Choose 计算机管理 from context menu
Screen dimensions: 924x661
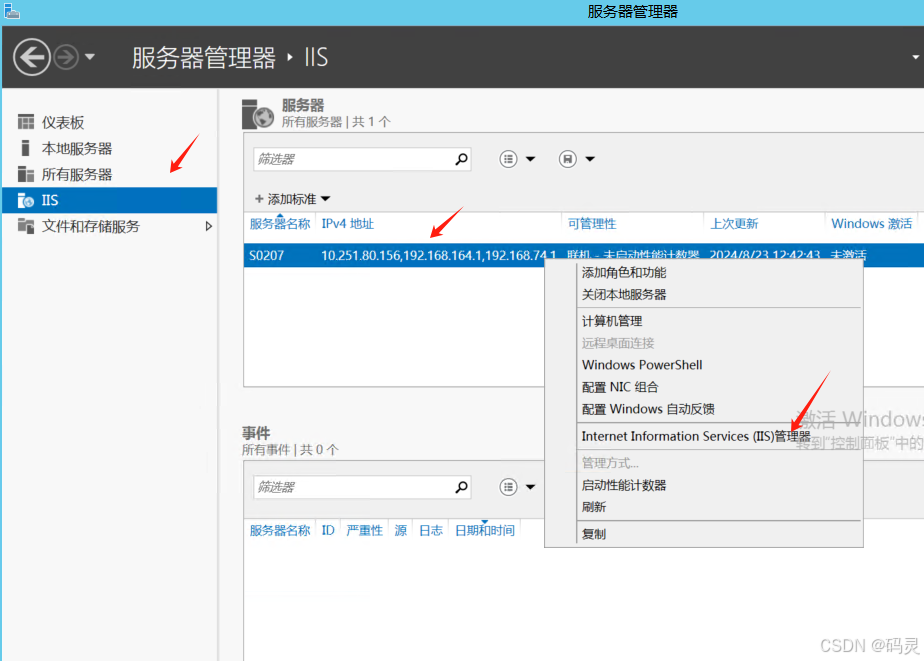pos(612,321)
